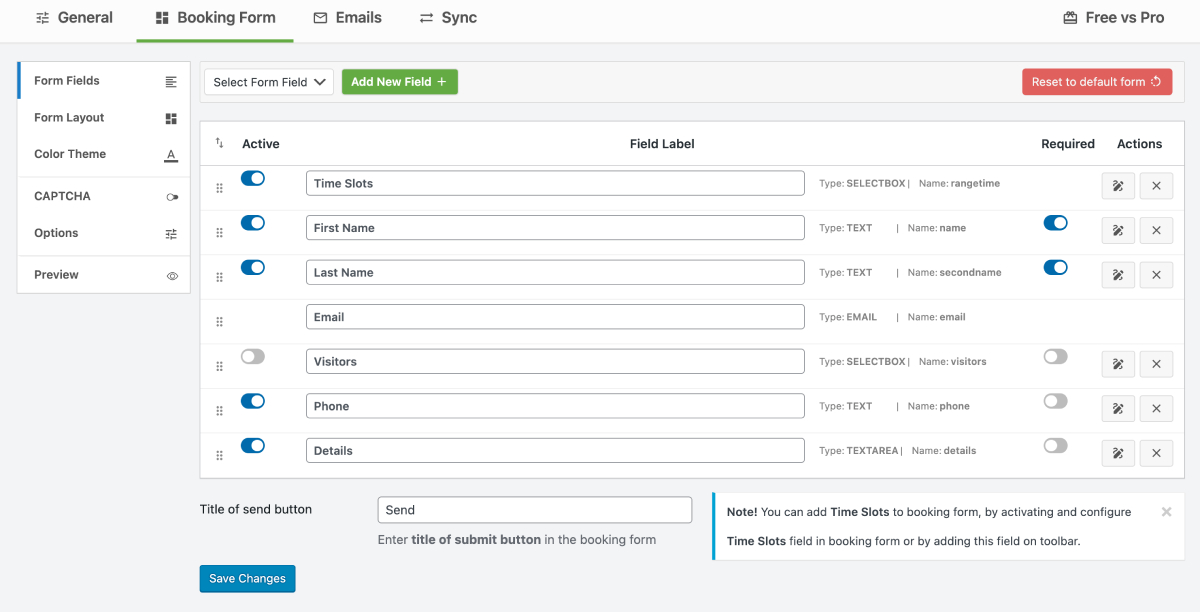Delete the Visitors field
Image resolution: width=1200 pixels, height=612 pixels.
click(x=1156, y=364)
